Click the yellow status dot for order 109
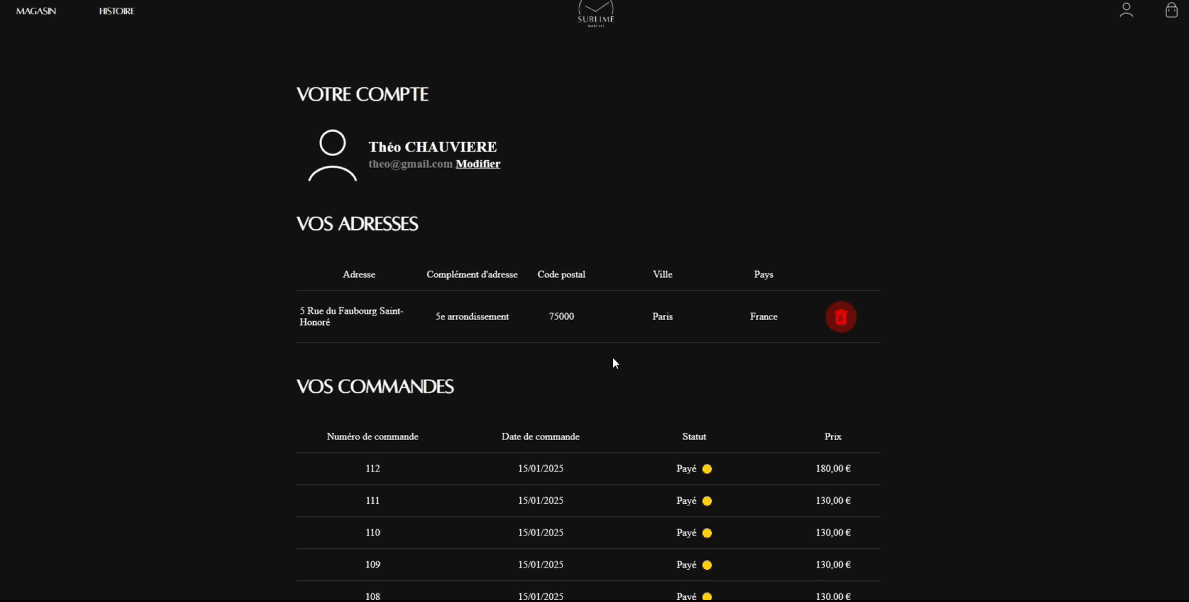 707,565
